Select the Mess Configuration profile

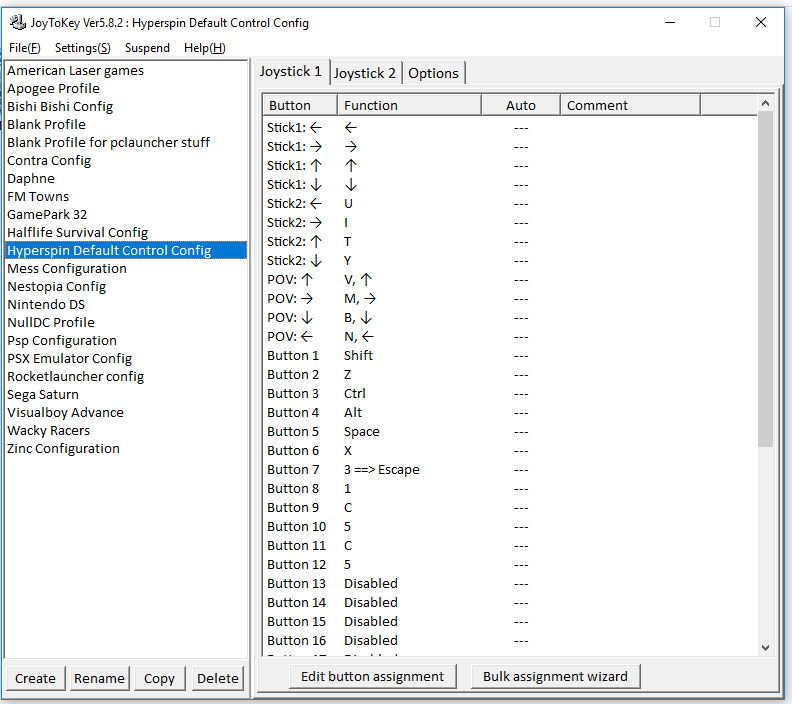[126, 269]
